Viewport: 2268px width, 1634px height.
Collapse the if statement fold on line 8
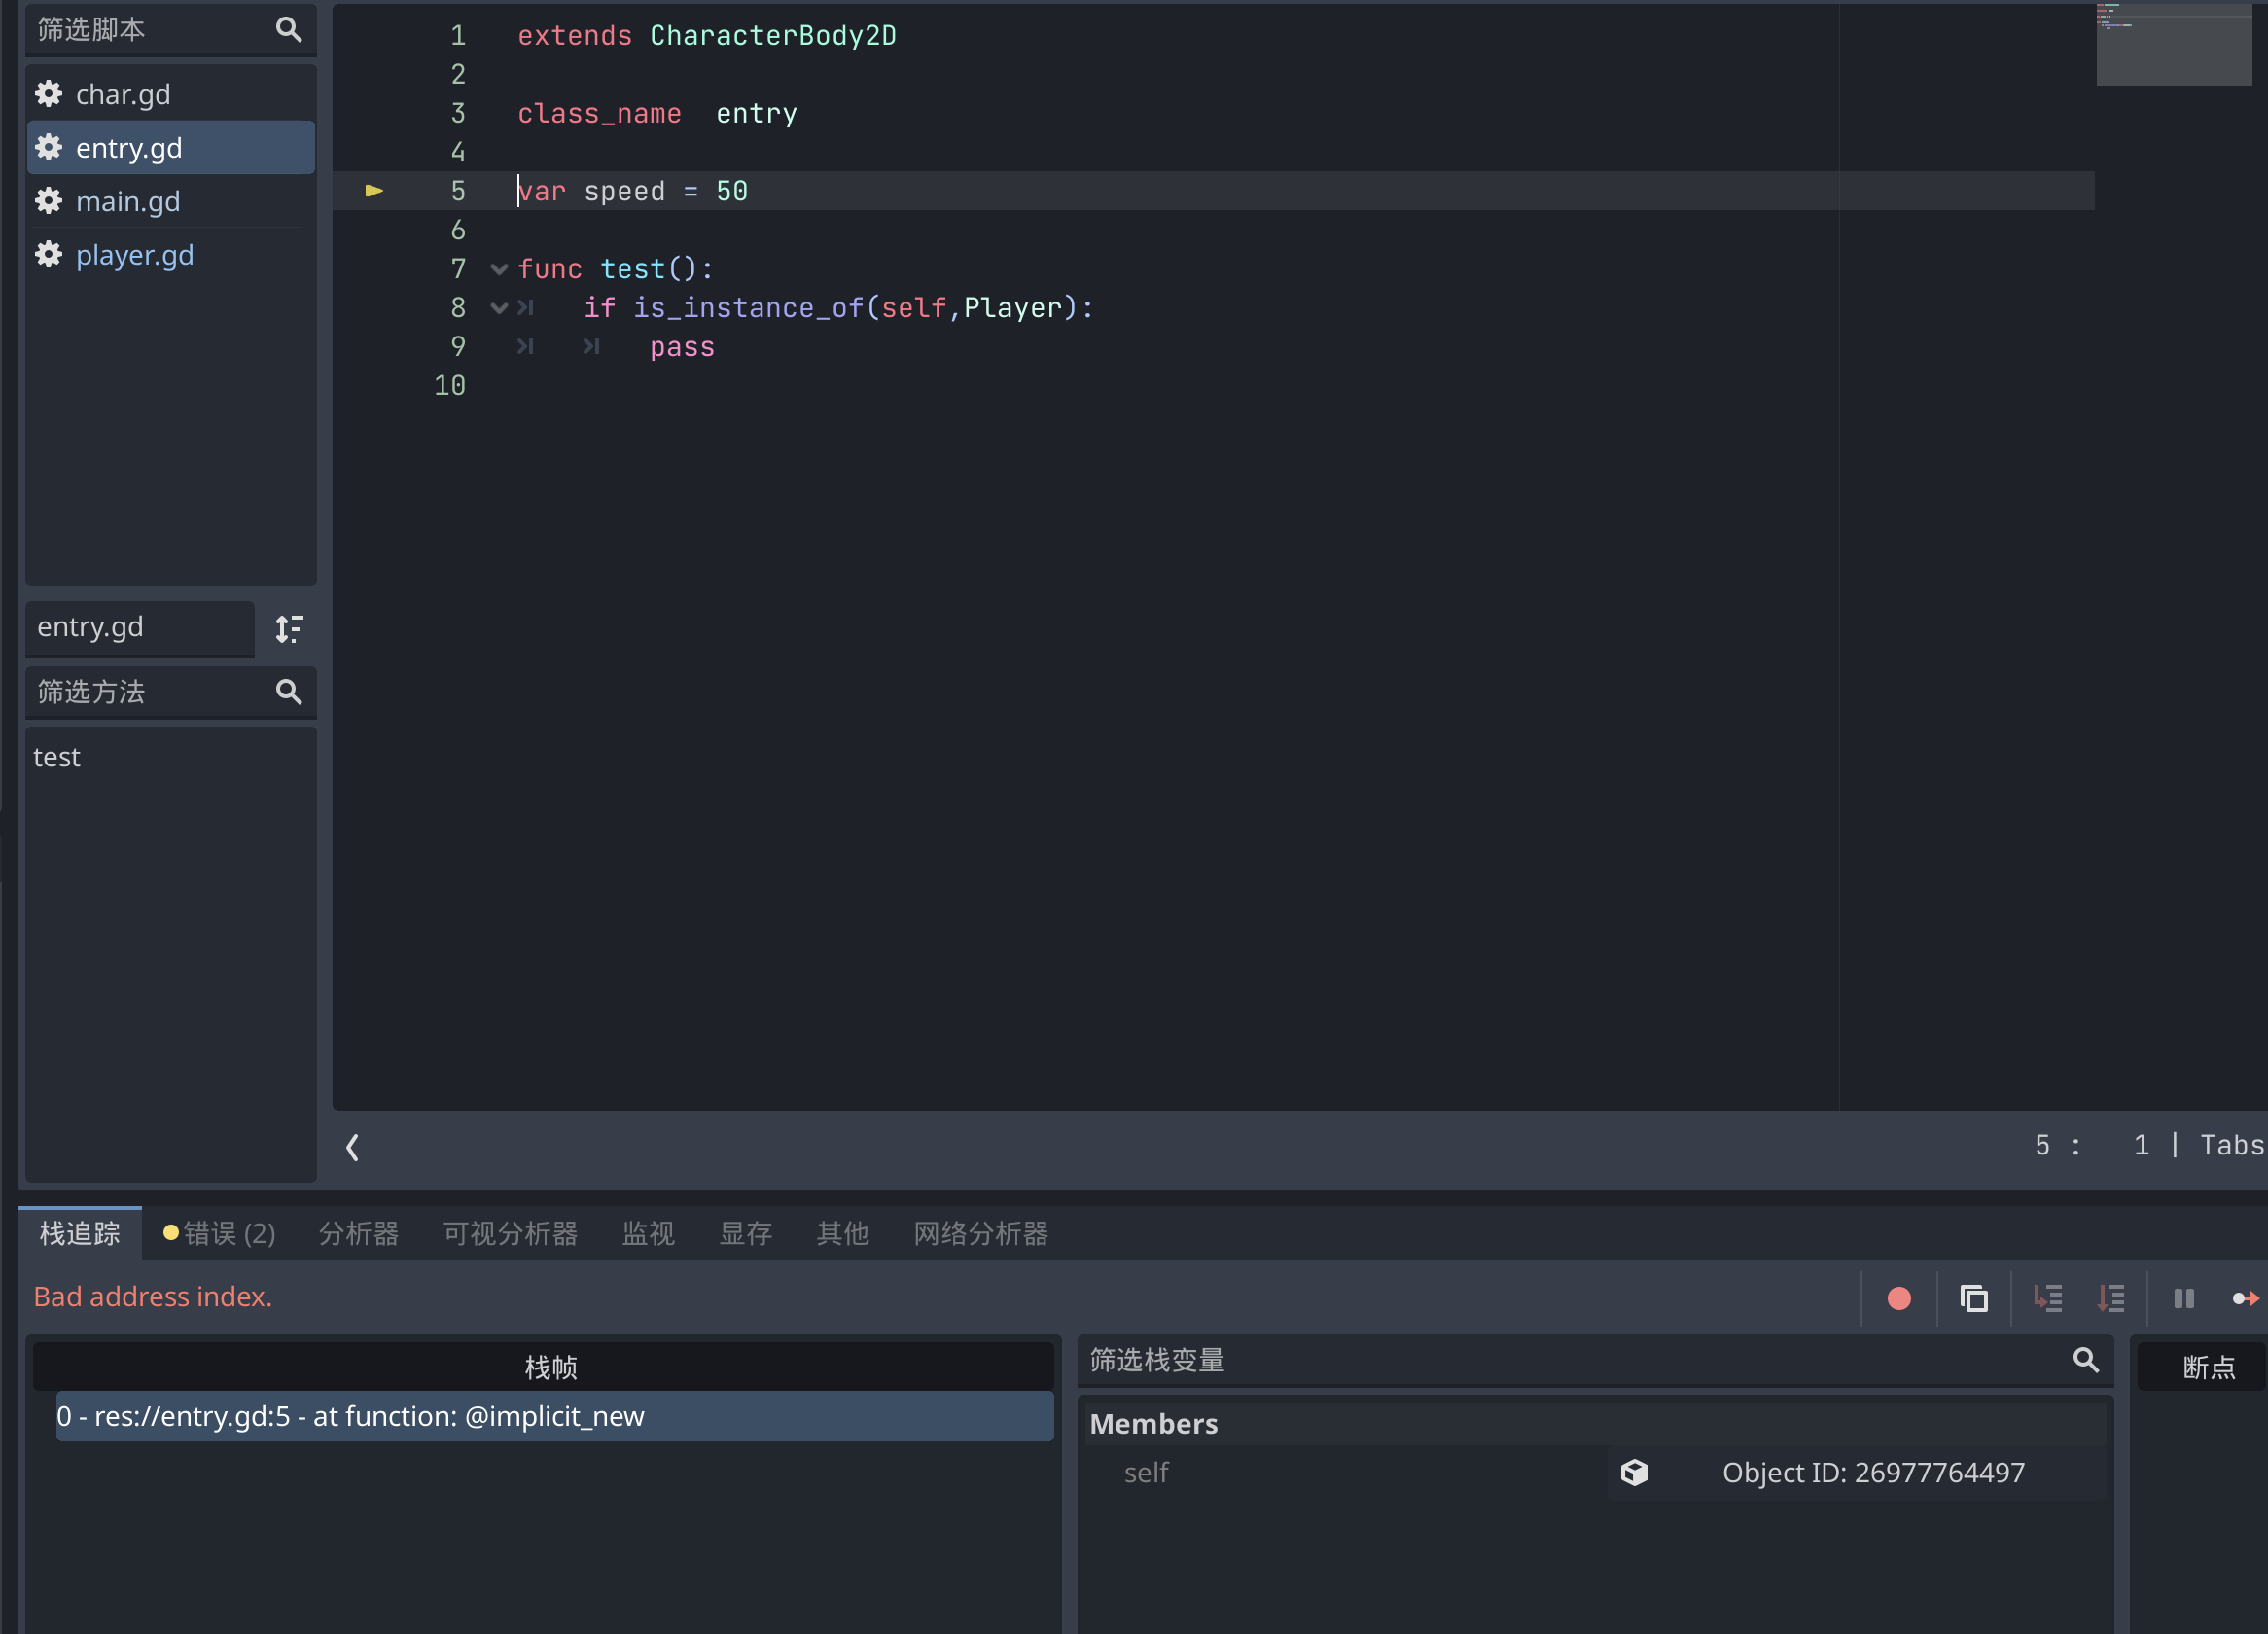[x=498, y=308]
